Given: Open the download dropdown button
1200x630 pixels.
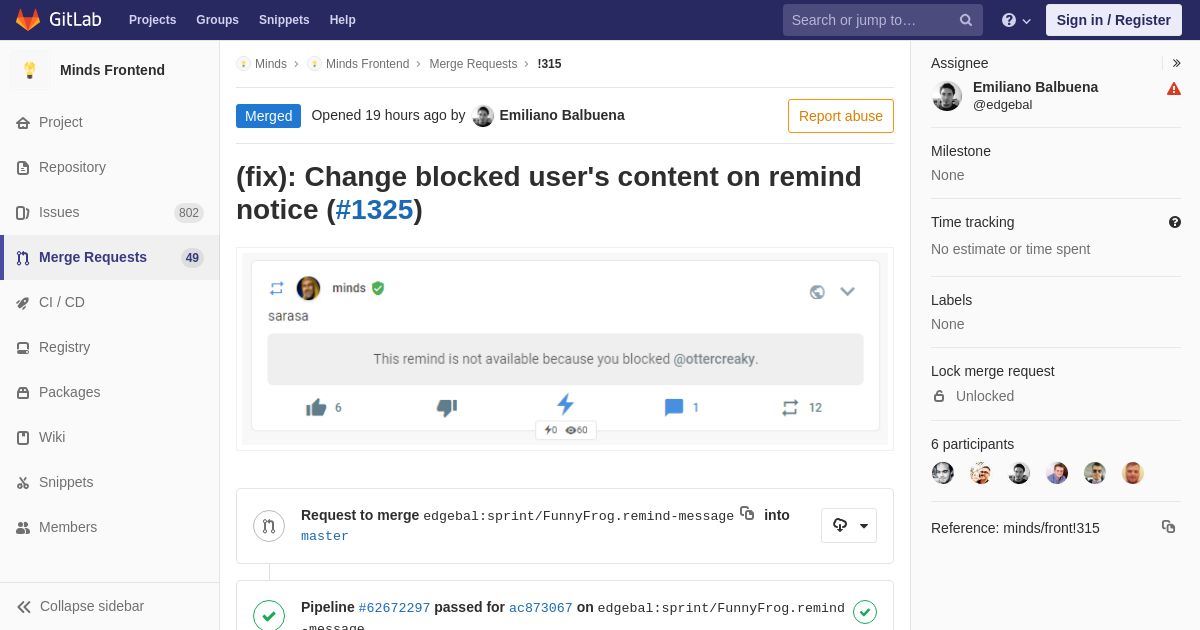Looking at the screenshot, I should (x=849, y=525).
